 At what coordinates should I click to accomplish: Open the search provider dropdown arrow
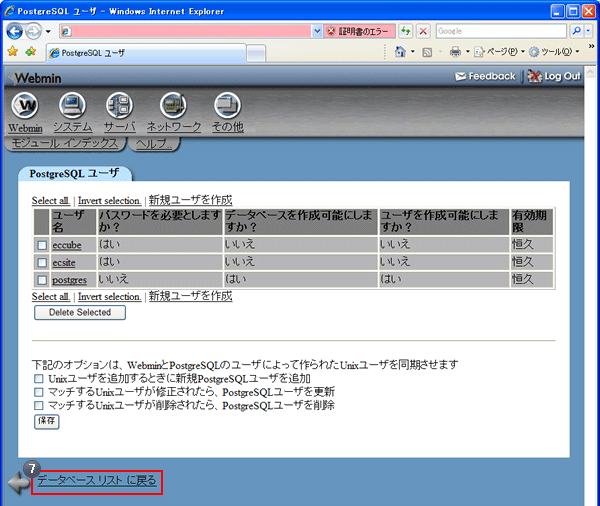pyautogui.click(x=589, y=31)
